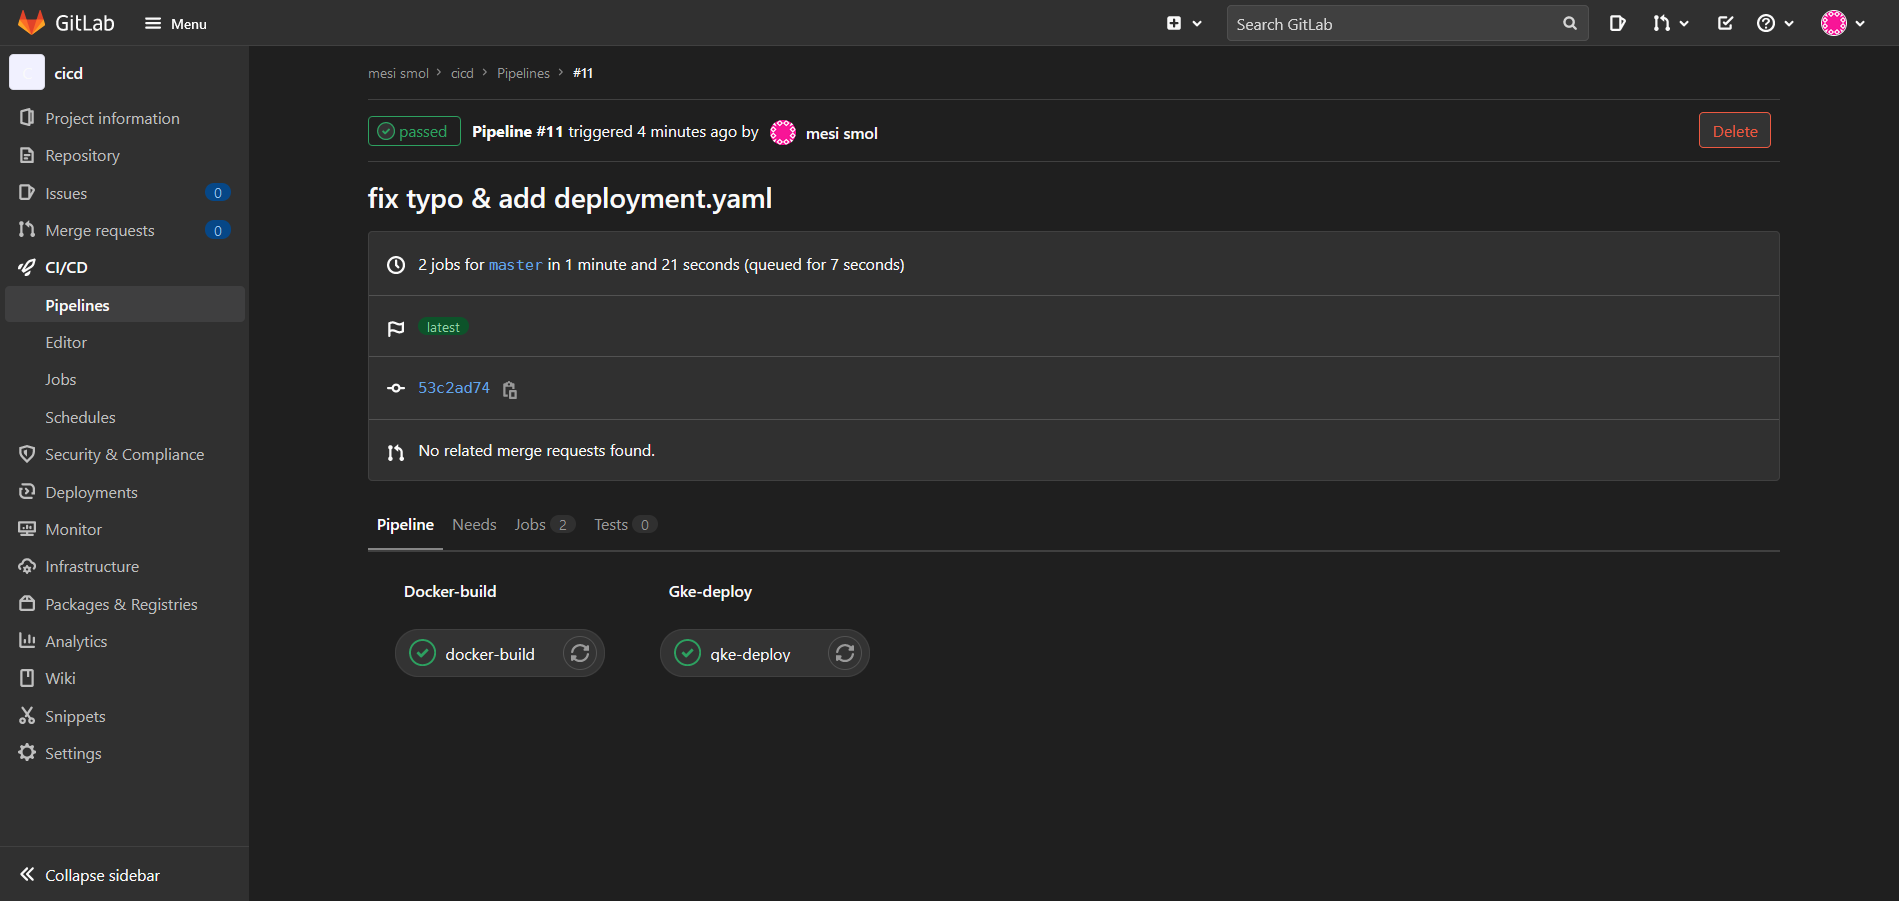Open the Issues icon in top bar
The image size is (1899, 901).
1617,24
